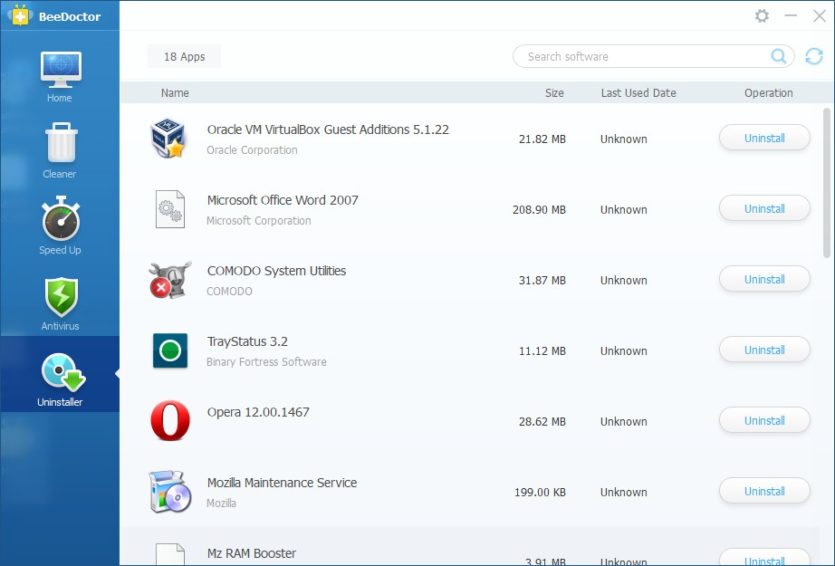Open the Cleaner trash can tool
Image resolution: width=835 pixels, height=566 pixels.
(x=60, y=151)
